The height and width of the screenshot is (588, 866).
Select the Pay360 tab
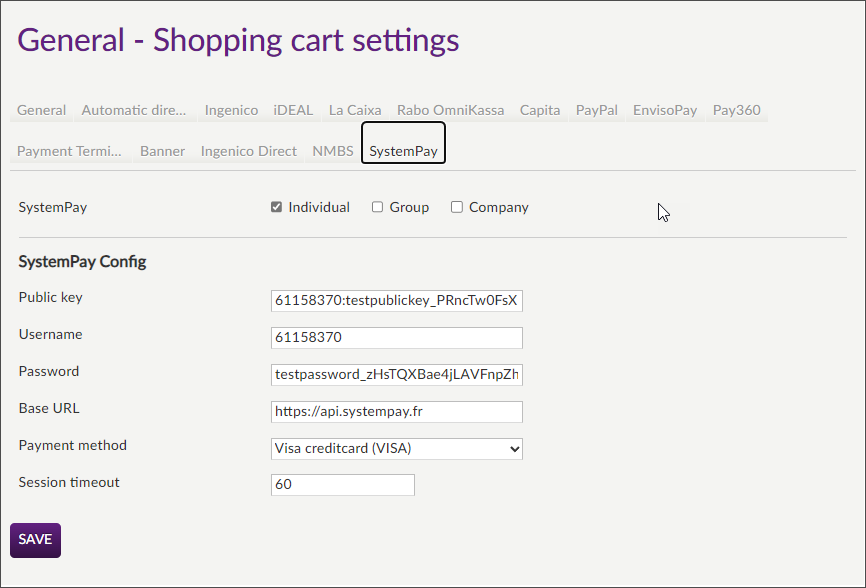pos(737,110)
